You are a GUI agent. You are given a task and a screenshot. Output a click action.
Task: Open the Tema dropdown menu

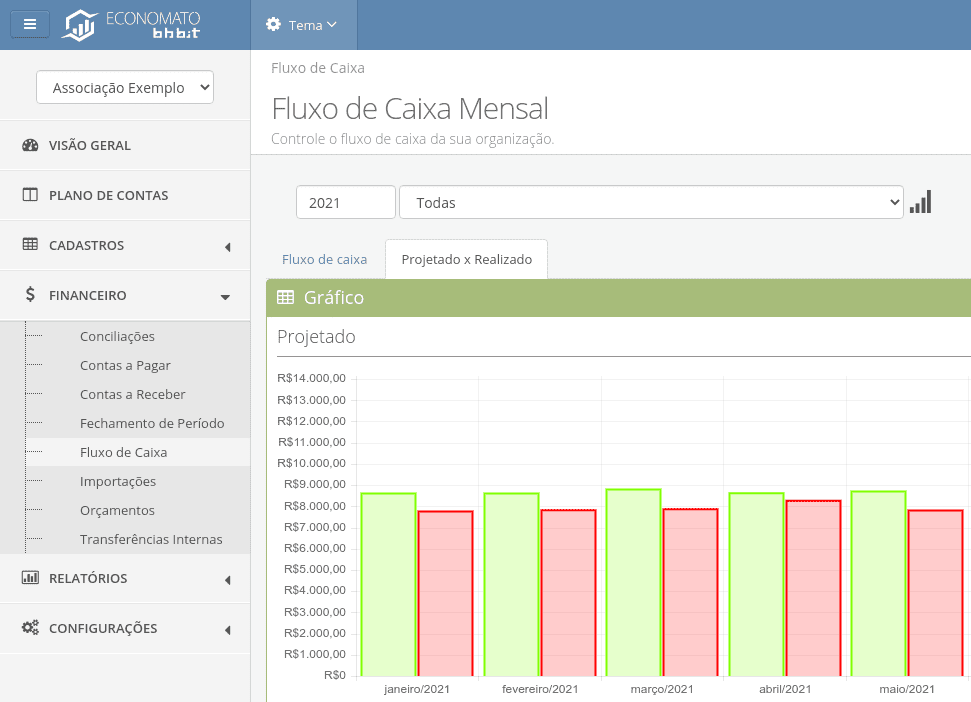click(x=303, y=25)
